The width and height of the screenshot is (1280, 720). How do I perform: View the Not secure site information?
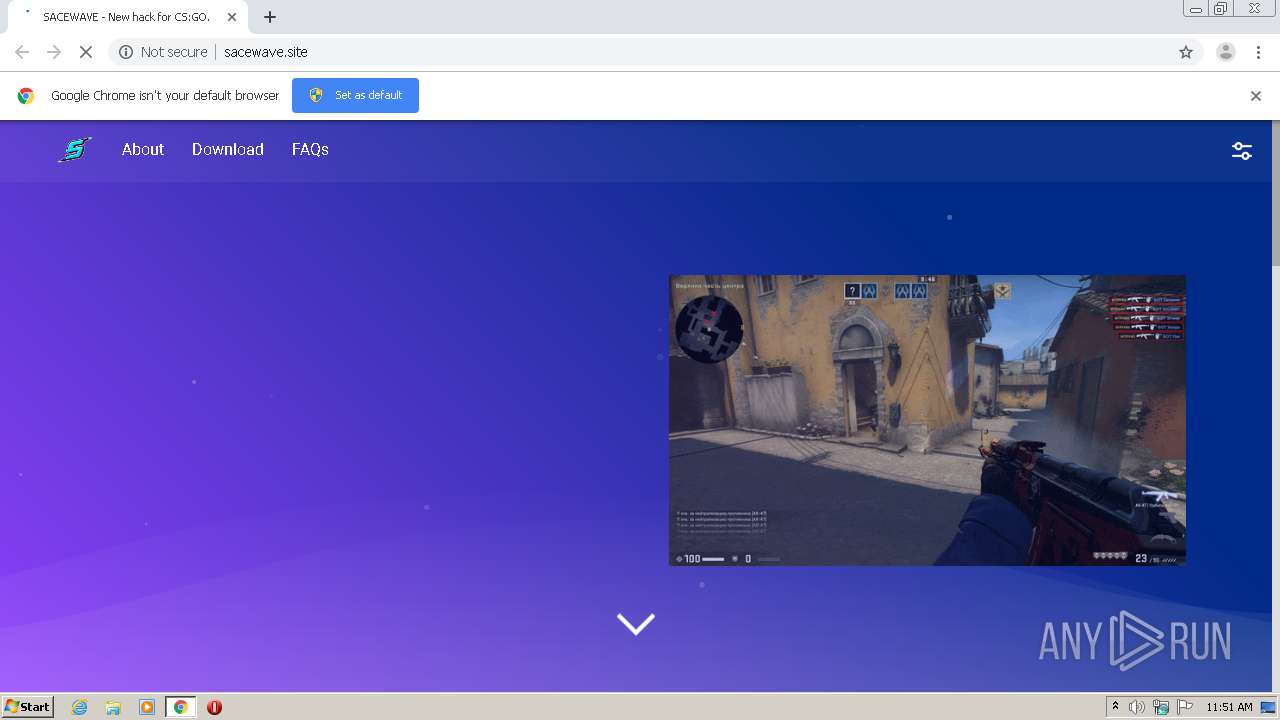point(163,52)
